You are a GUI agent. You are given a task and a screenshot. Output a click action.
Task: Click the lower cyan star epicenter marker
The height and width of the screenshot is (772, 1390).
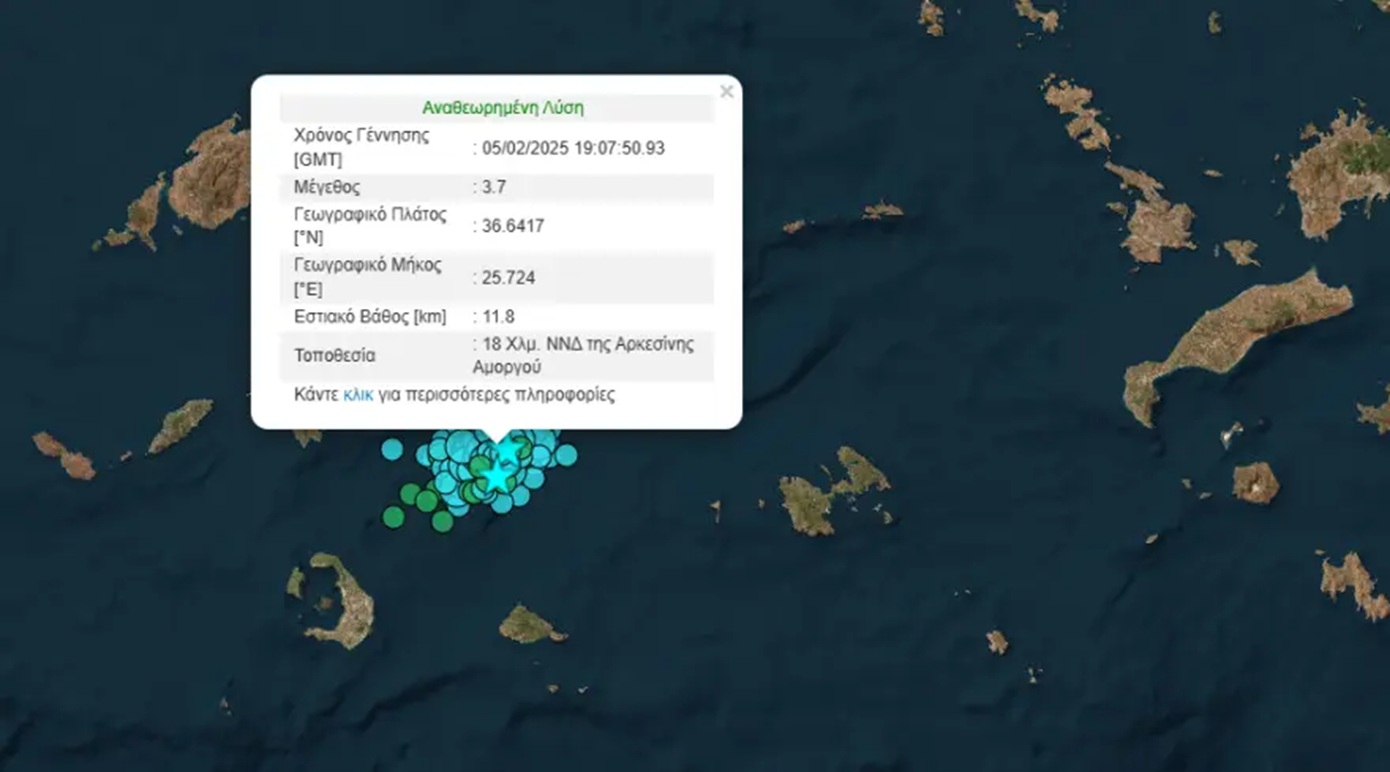[496, 476]
